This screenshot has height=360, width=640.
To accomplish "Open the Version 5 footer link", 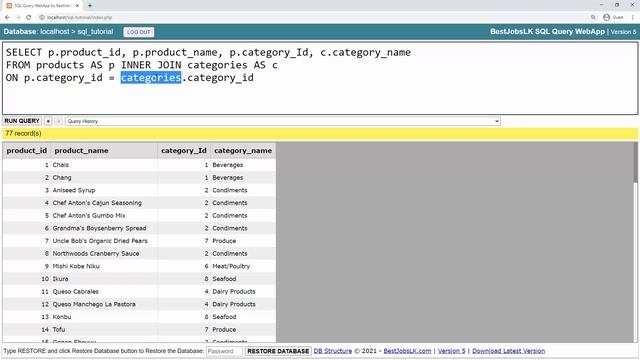I will (x=451, y=351).
